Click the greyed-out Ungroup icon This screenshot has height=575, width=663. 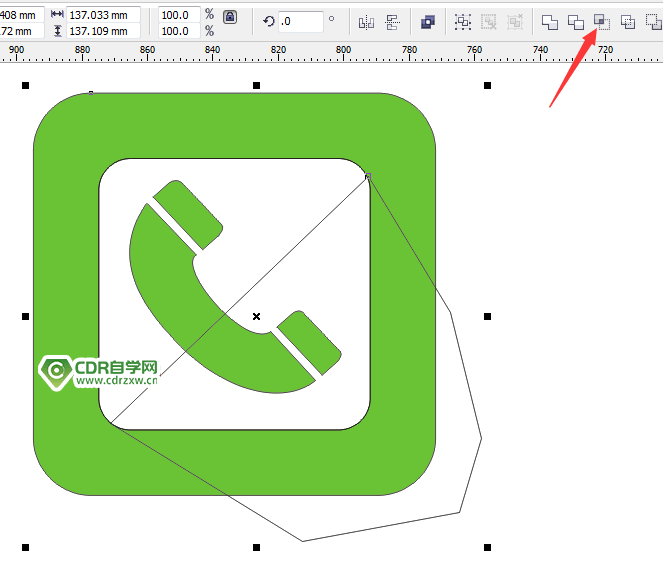[x=489, y=22]
